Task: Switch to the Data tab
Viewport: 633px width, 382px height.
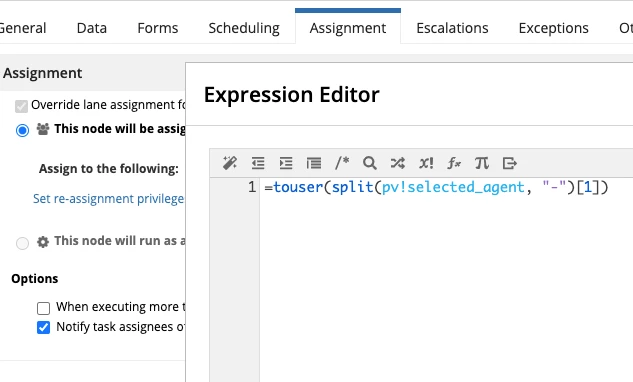Action: point(92,28)
